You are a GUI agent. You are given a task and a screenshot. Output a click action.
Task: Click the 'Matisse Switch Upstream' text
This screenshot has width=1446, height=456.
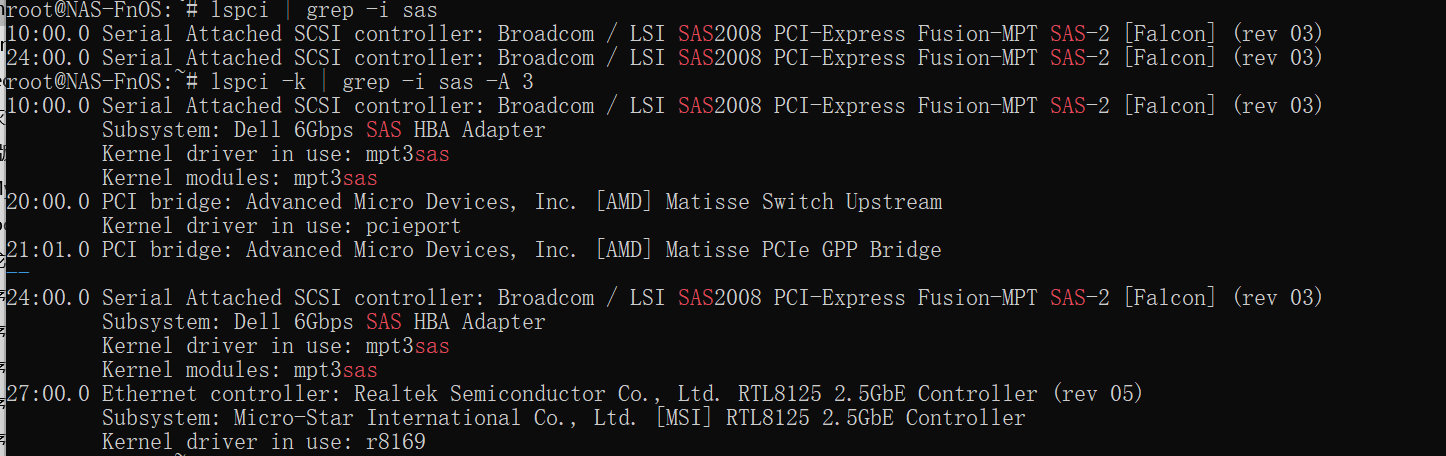[804, 202]
